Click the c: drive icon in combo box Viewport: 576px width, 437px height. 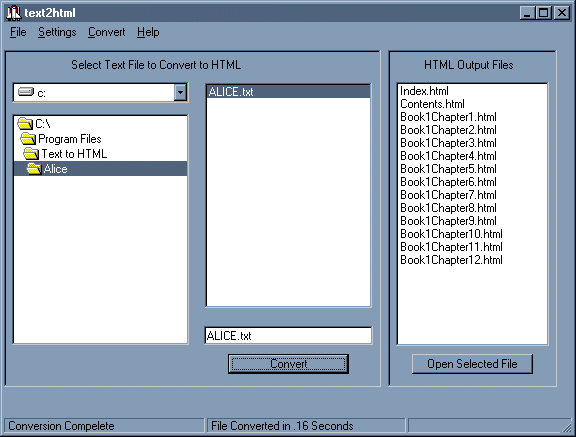[26, 92]
